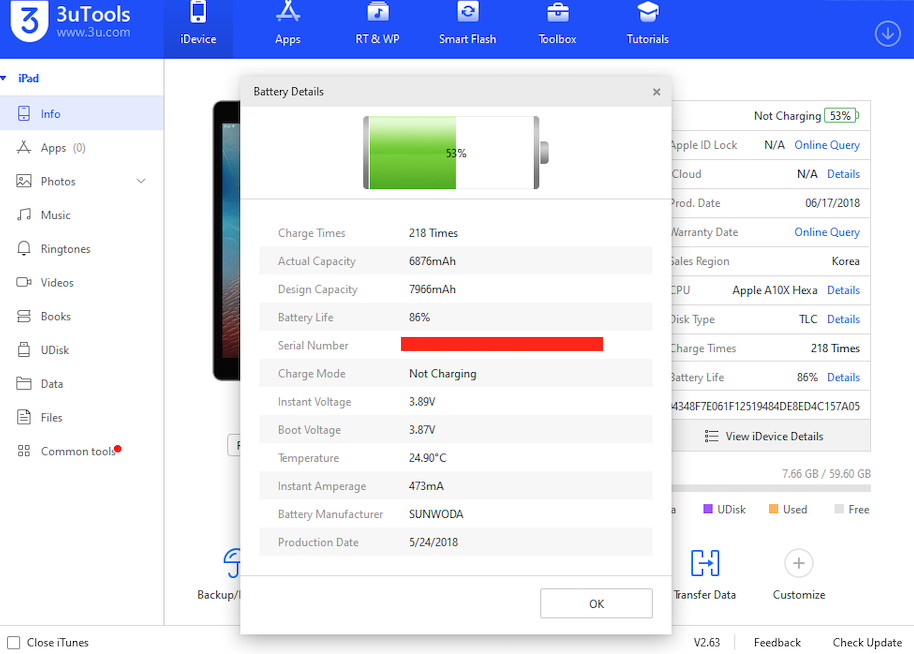The width and height of the screenshot is (914, 654).
Task: Toggle the Close iTunes checkbox
Action: point(13,642)
